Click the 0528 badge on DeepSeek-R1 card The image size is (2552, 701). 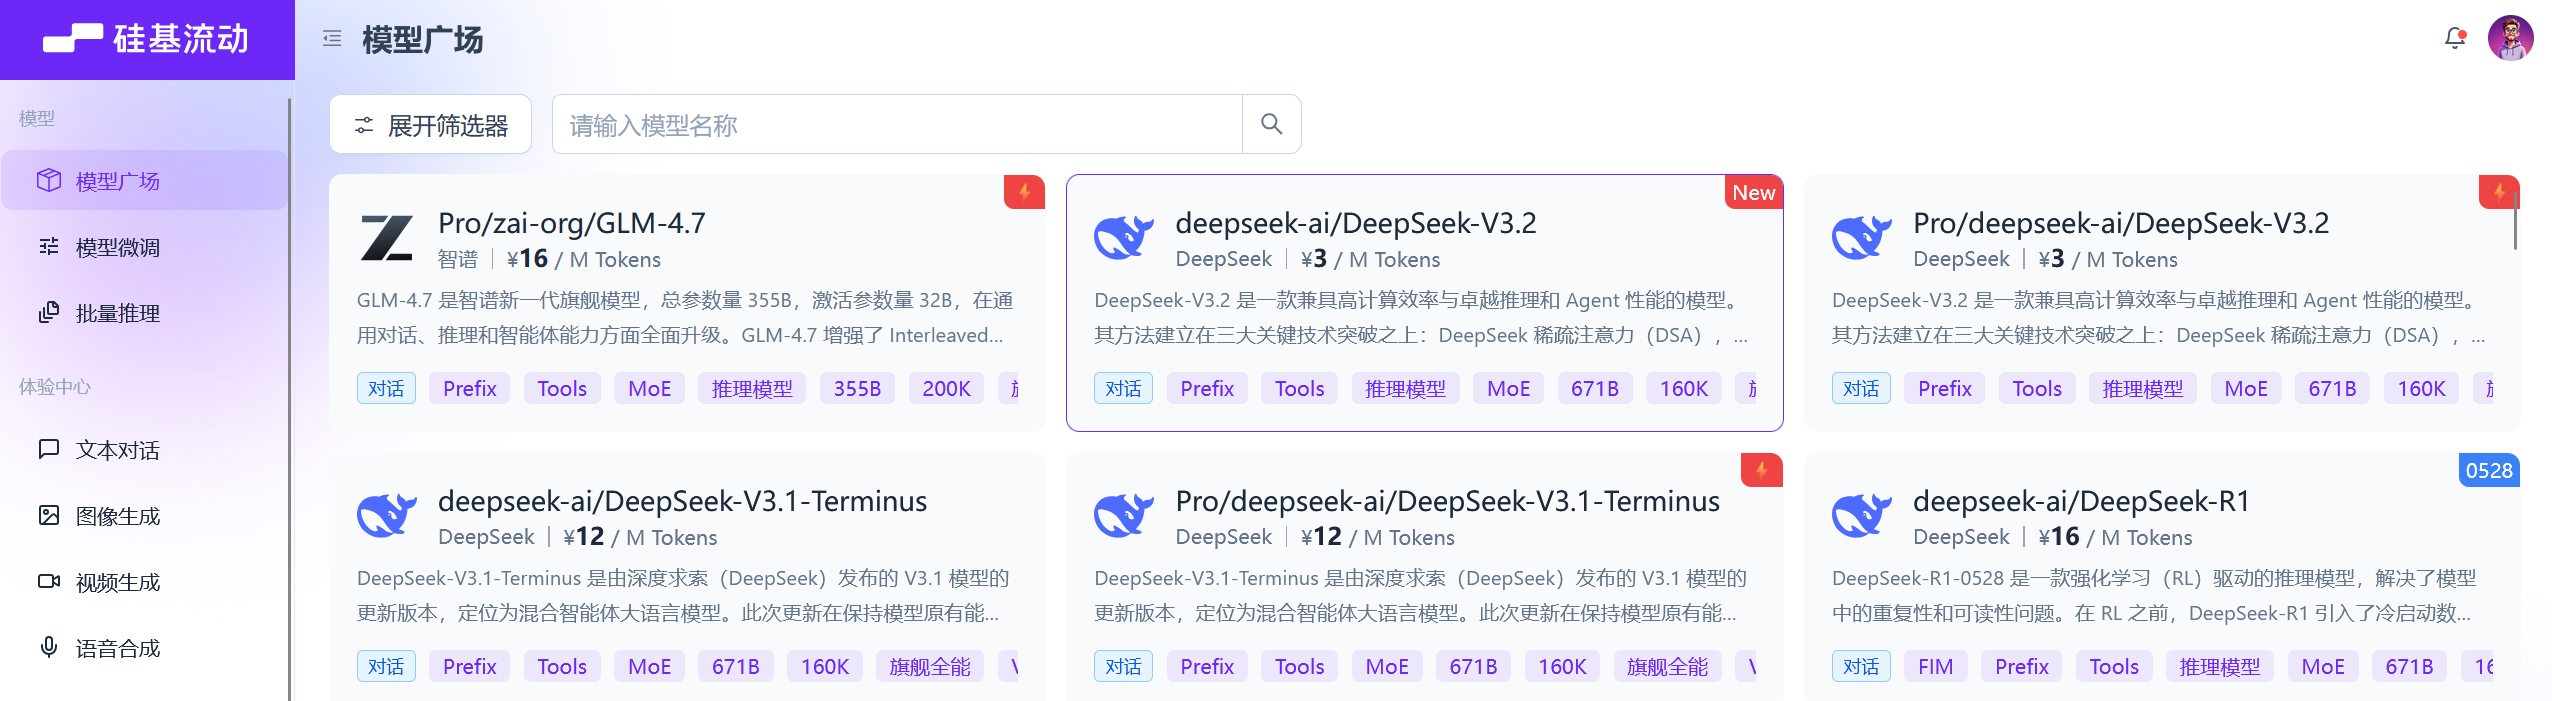point(2489,470)
